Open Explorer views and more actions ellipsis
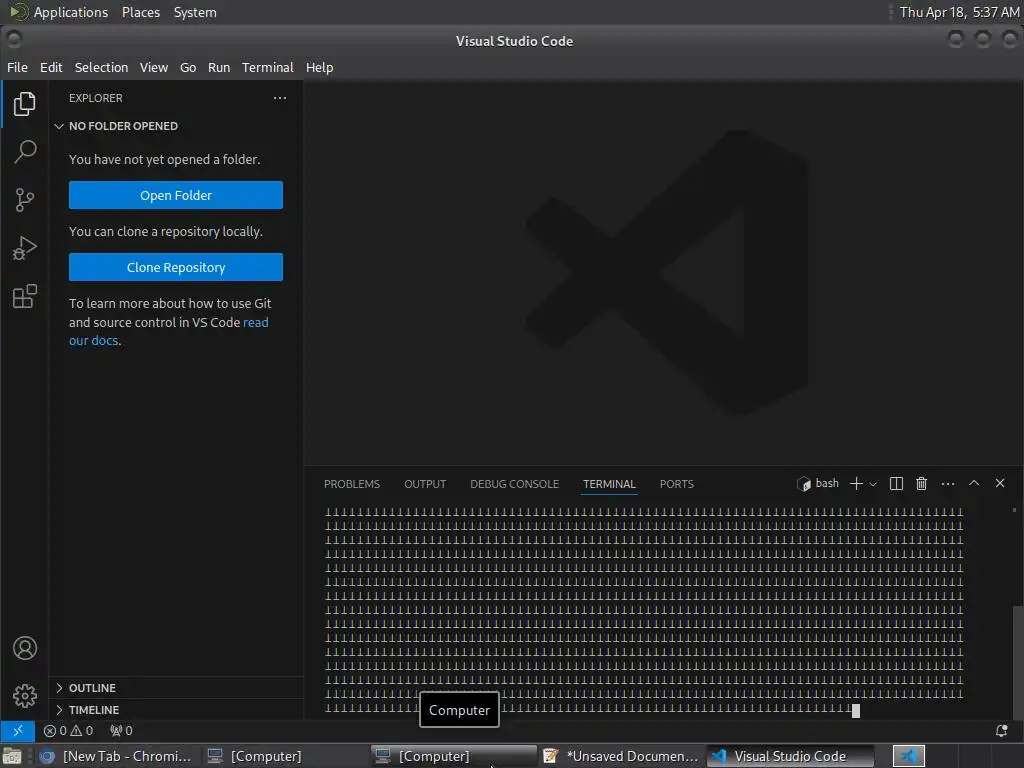Screen dimensions: 1024x768 click(x=280, y=98)
